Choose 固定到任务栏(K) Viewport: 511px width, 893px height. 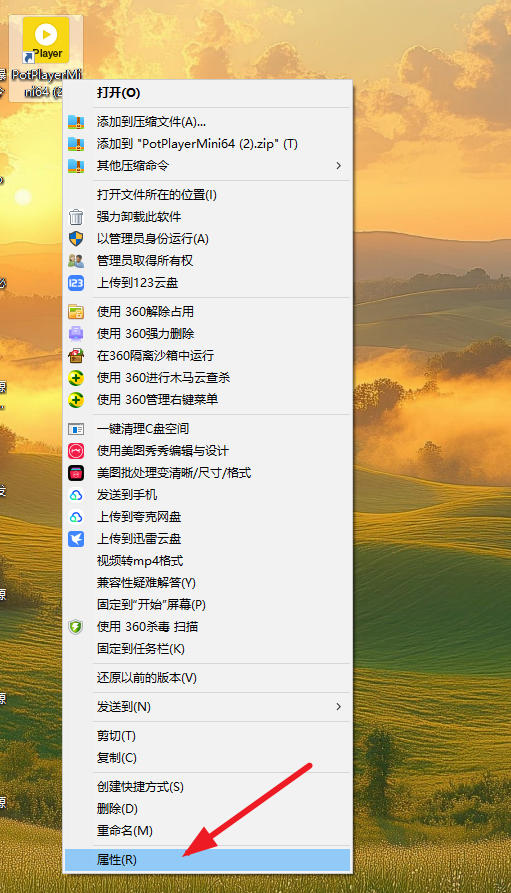coord(207,649)
